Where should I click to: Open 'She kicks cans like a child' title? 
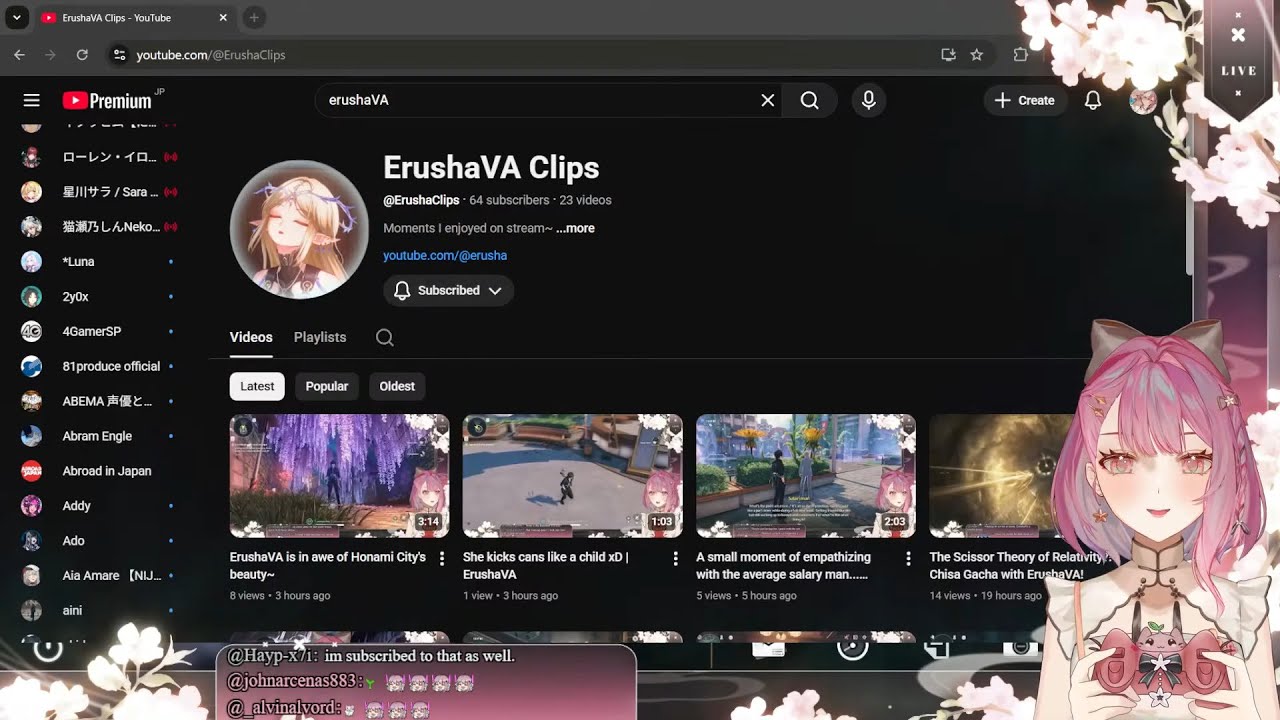tap(546, 566)
